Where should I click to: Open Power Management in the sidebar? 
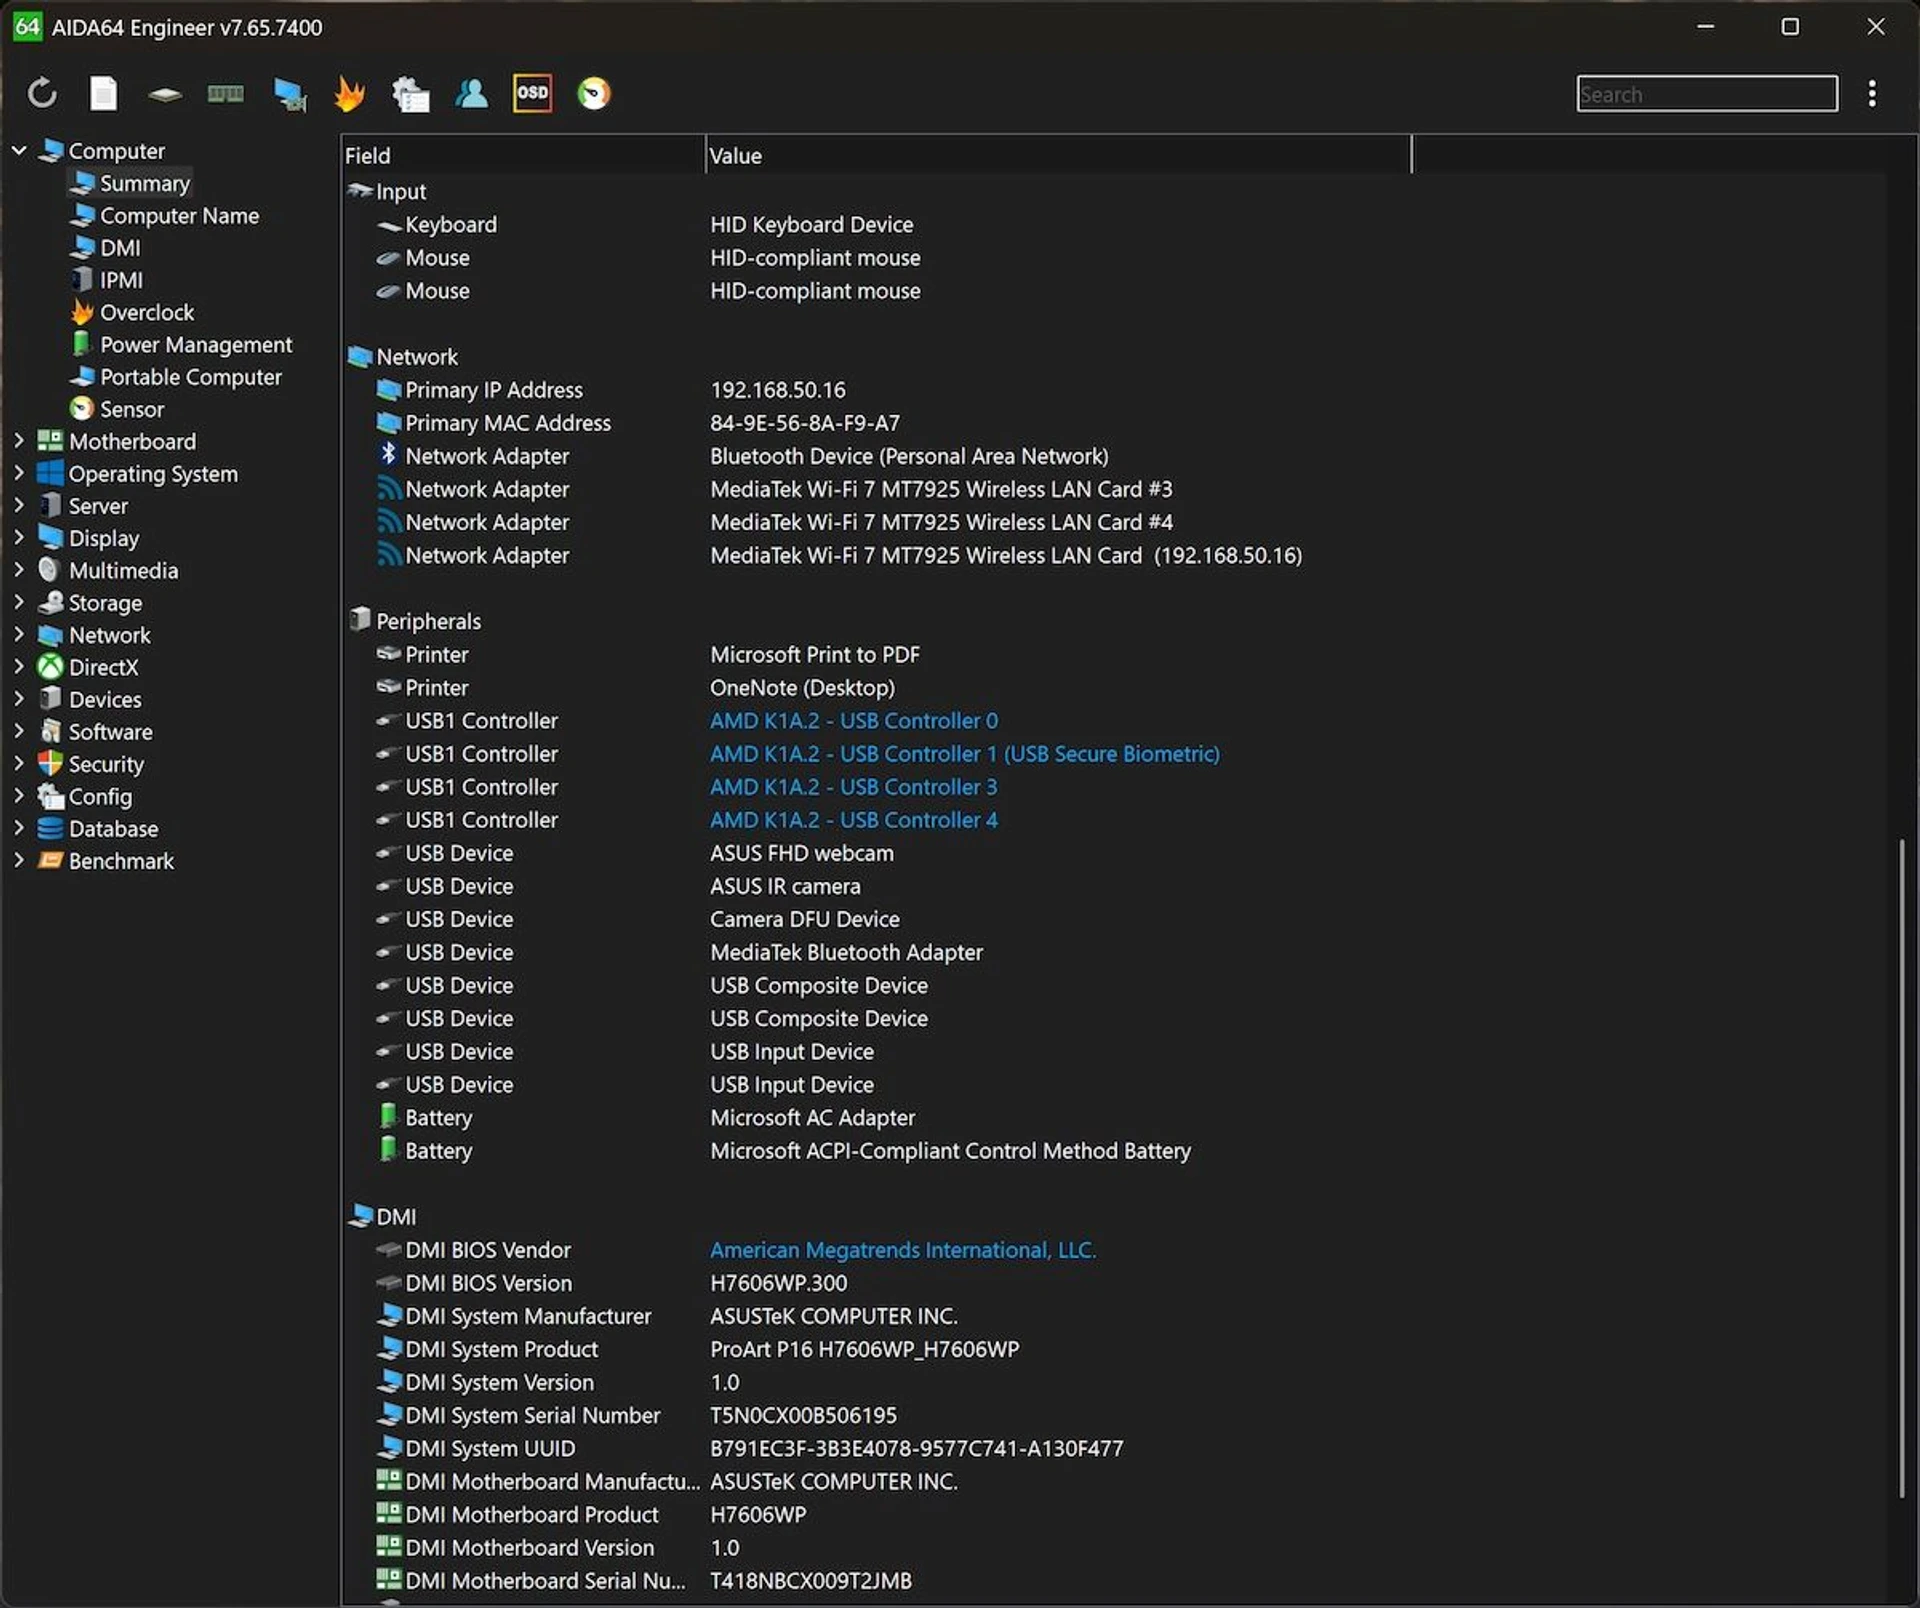pos(181,344)
